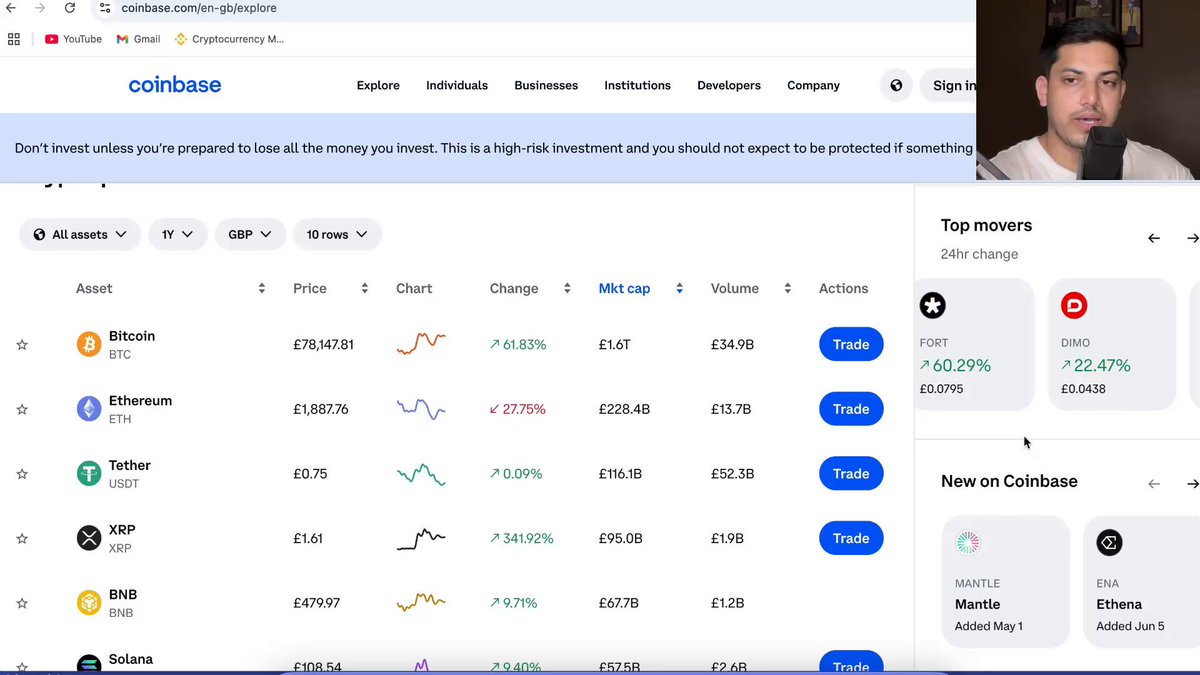Open the XRP one-year price chart
Screen dimensions: 1200x675
[421, 539]
